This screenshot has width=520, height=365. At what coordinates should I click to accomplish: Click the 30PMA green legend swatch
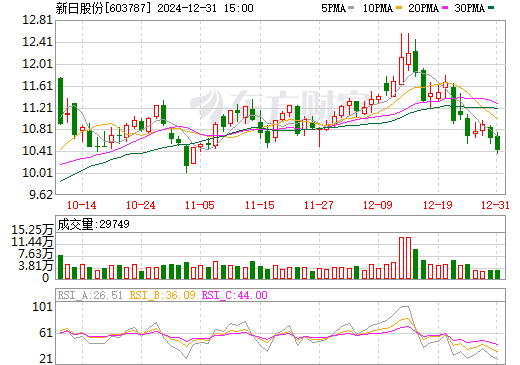(x=491, y=8)
